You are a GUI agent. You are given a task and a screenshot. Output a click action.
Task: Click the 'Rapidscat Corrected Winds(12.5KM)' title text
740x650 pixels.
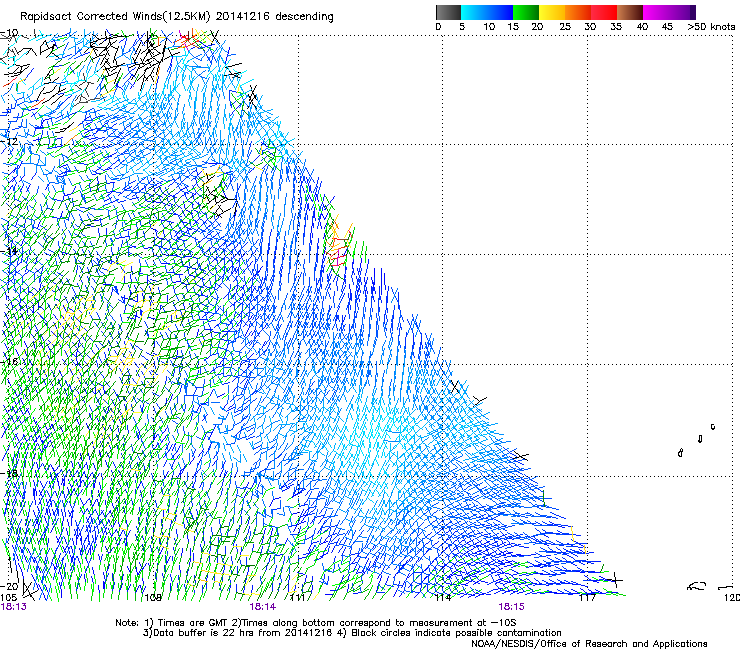pos(116,17)
